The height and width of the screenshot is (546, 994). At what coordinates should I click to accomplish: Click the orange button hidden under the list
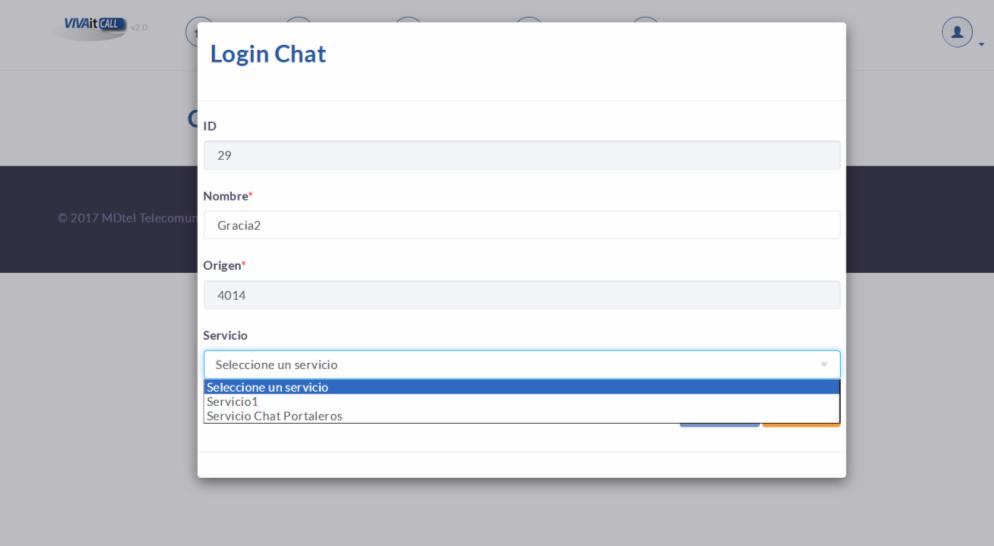[801, 425]
